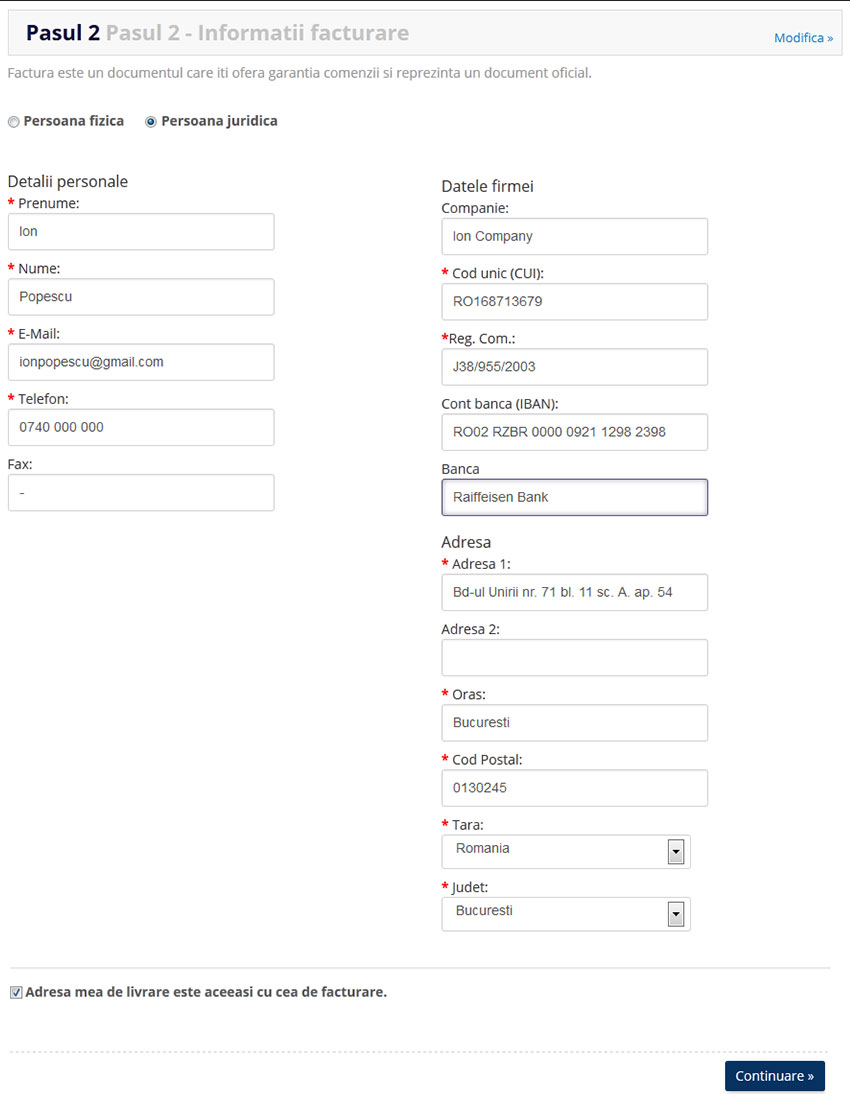Focus the Prenume field containing Ion
850x1118 pixels.
click(x=141, y=232)
